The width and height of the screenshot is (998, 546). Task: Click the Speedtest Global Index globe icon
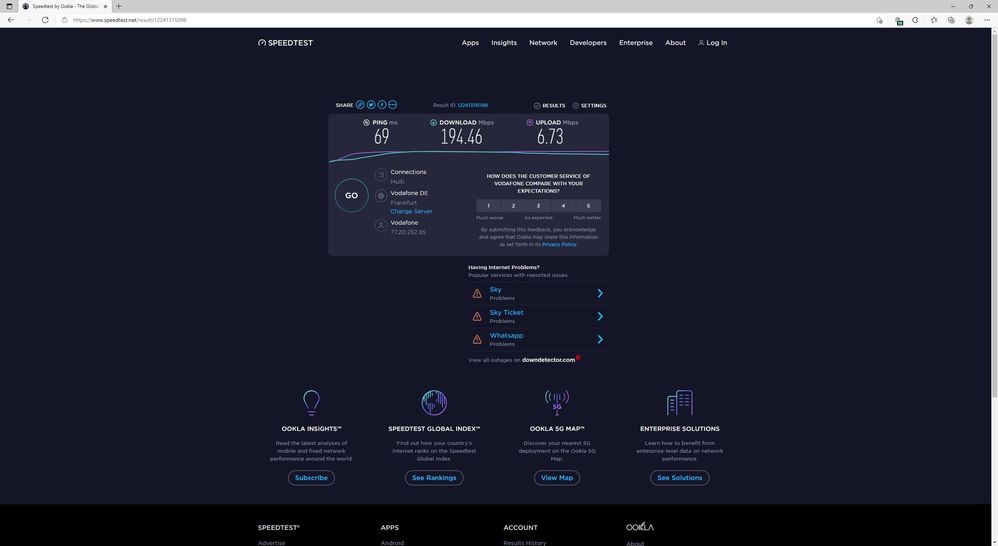tap(434, 402)
